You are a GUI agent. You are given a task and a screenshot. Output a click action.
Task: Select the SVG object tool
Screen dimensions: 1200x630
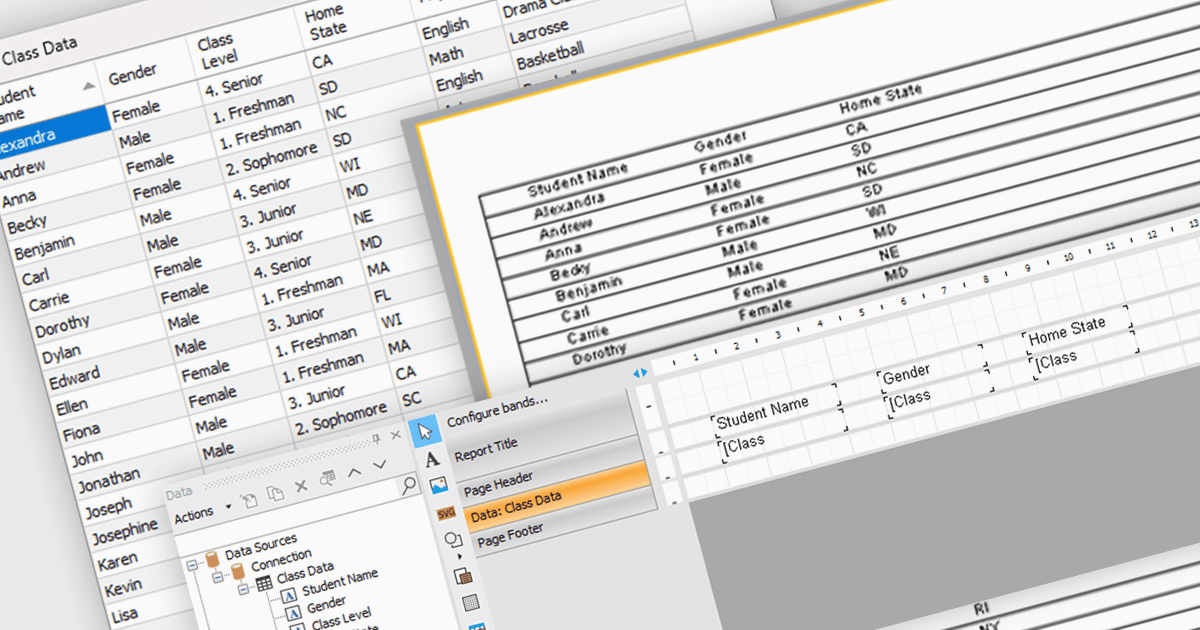click(x=446, y=513)
